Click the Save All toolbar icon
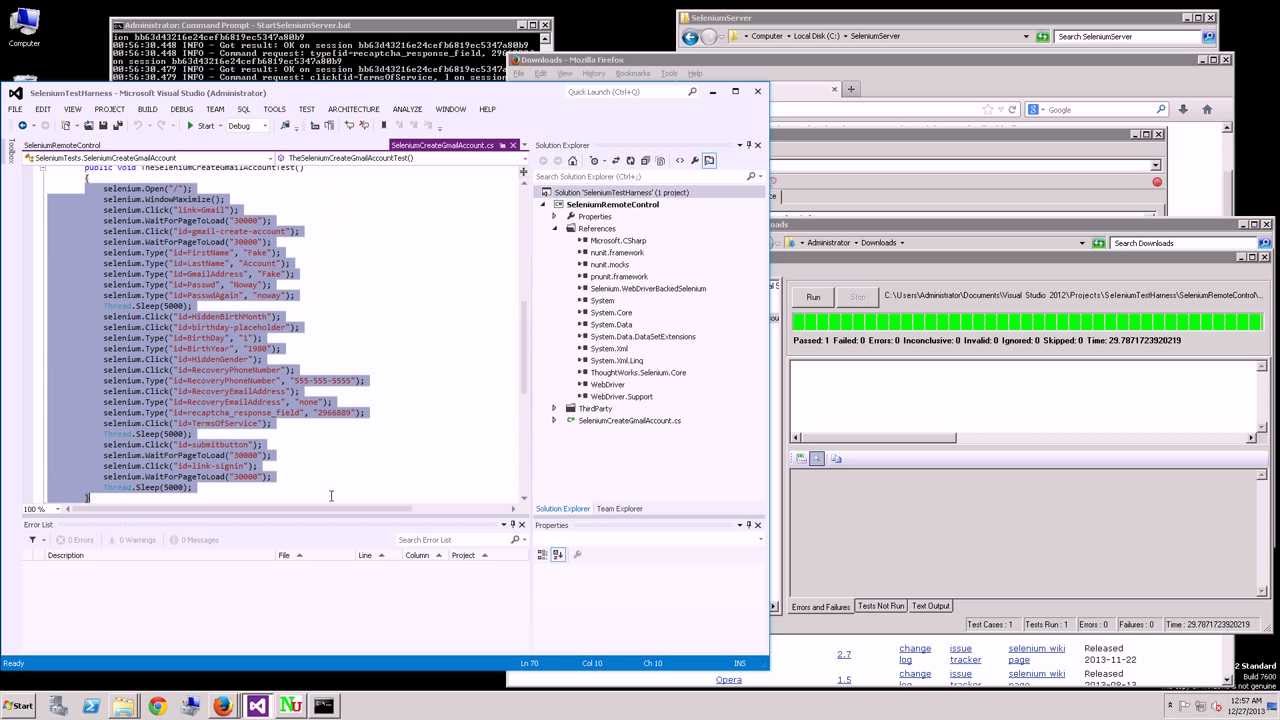This screenshot has width=1280, height=720. 117,126
